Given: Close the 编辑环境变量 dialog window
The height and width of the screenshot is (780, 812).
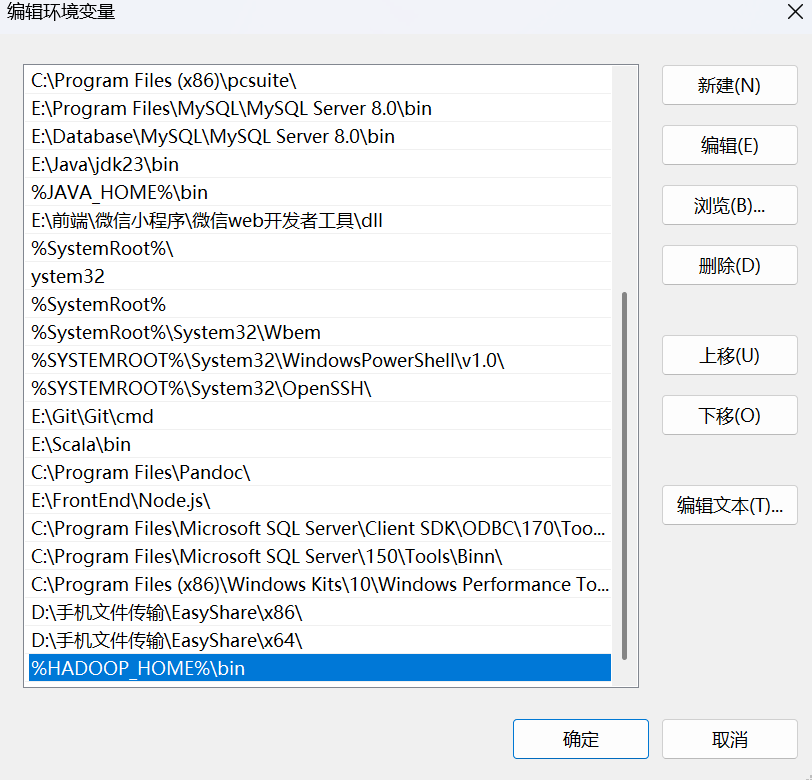Looking at the screenshot, I should pos(788,13).
